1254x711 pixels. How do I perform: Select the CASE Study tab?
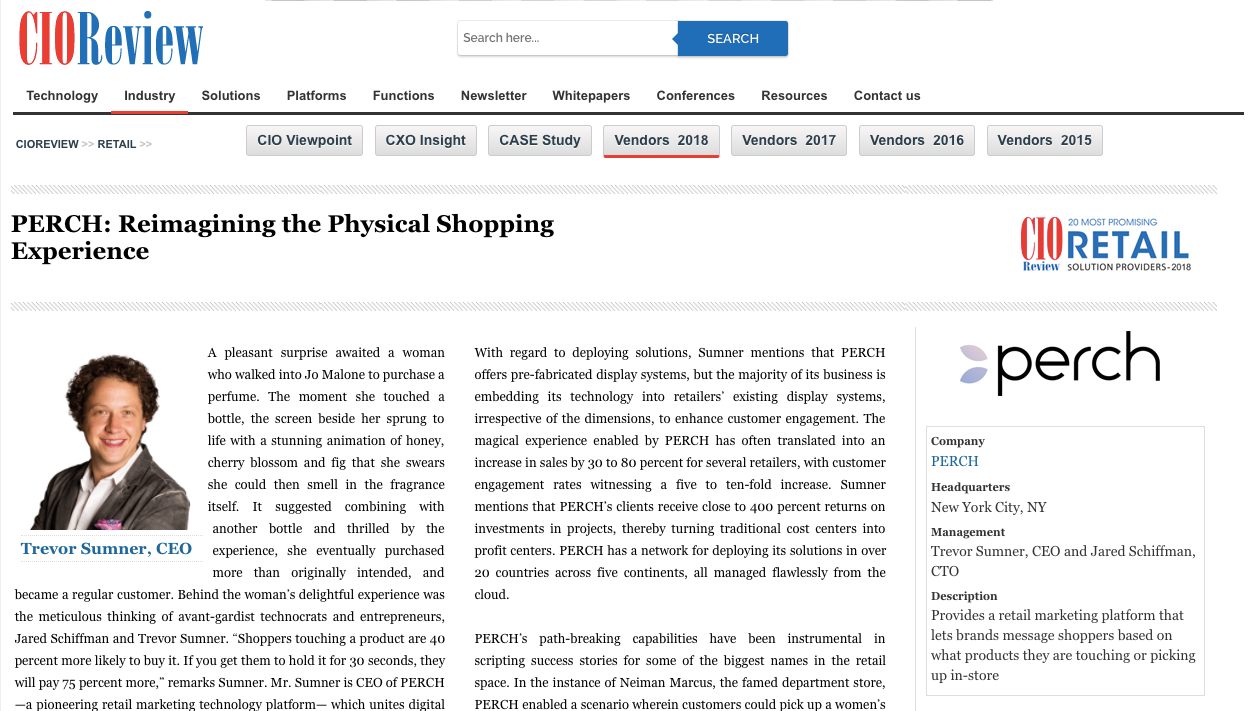click(540, 140)
